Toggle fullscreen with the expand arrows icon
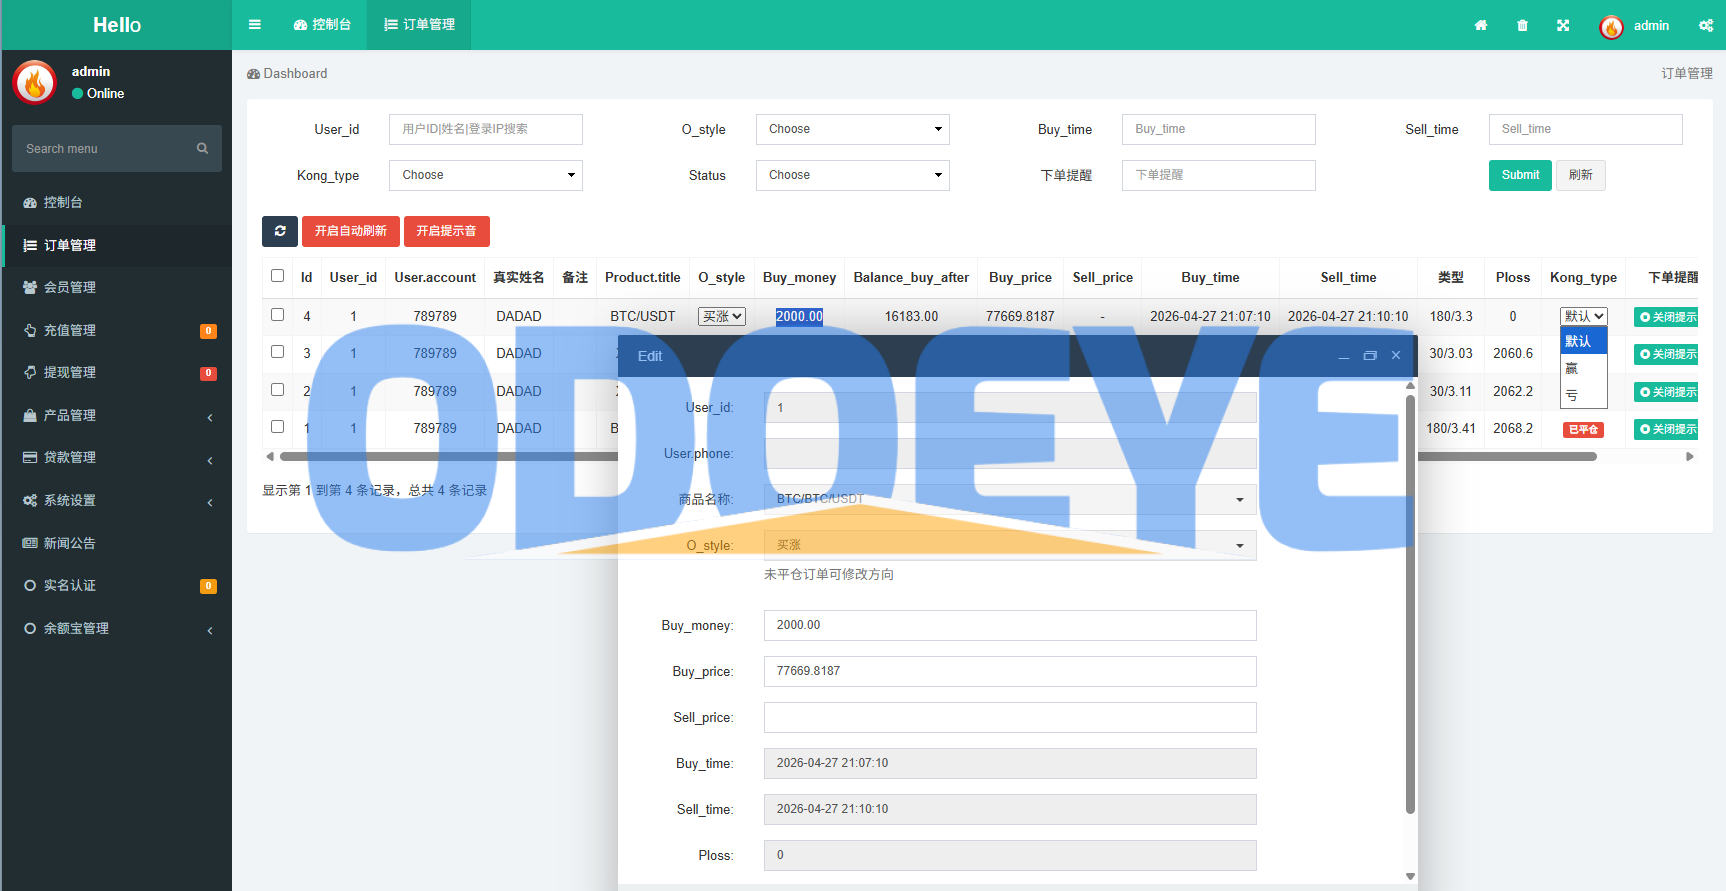This screenshot has height=891, width=1726. [x=1563, y=26]
